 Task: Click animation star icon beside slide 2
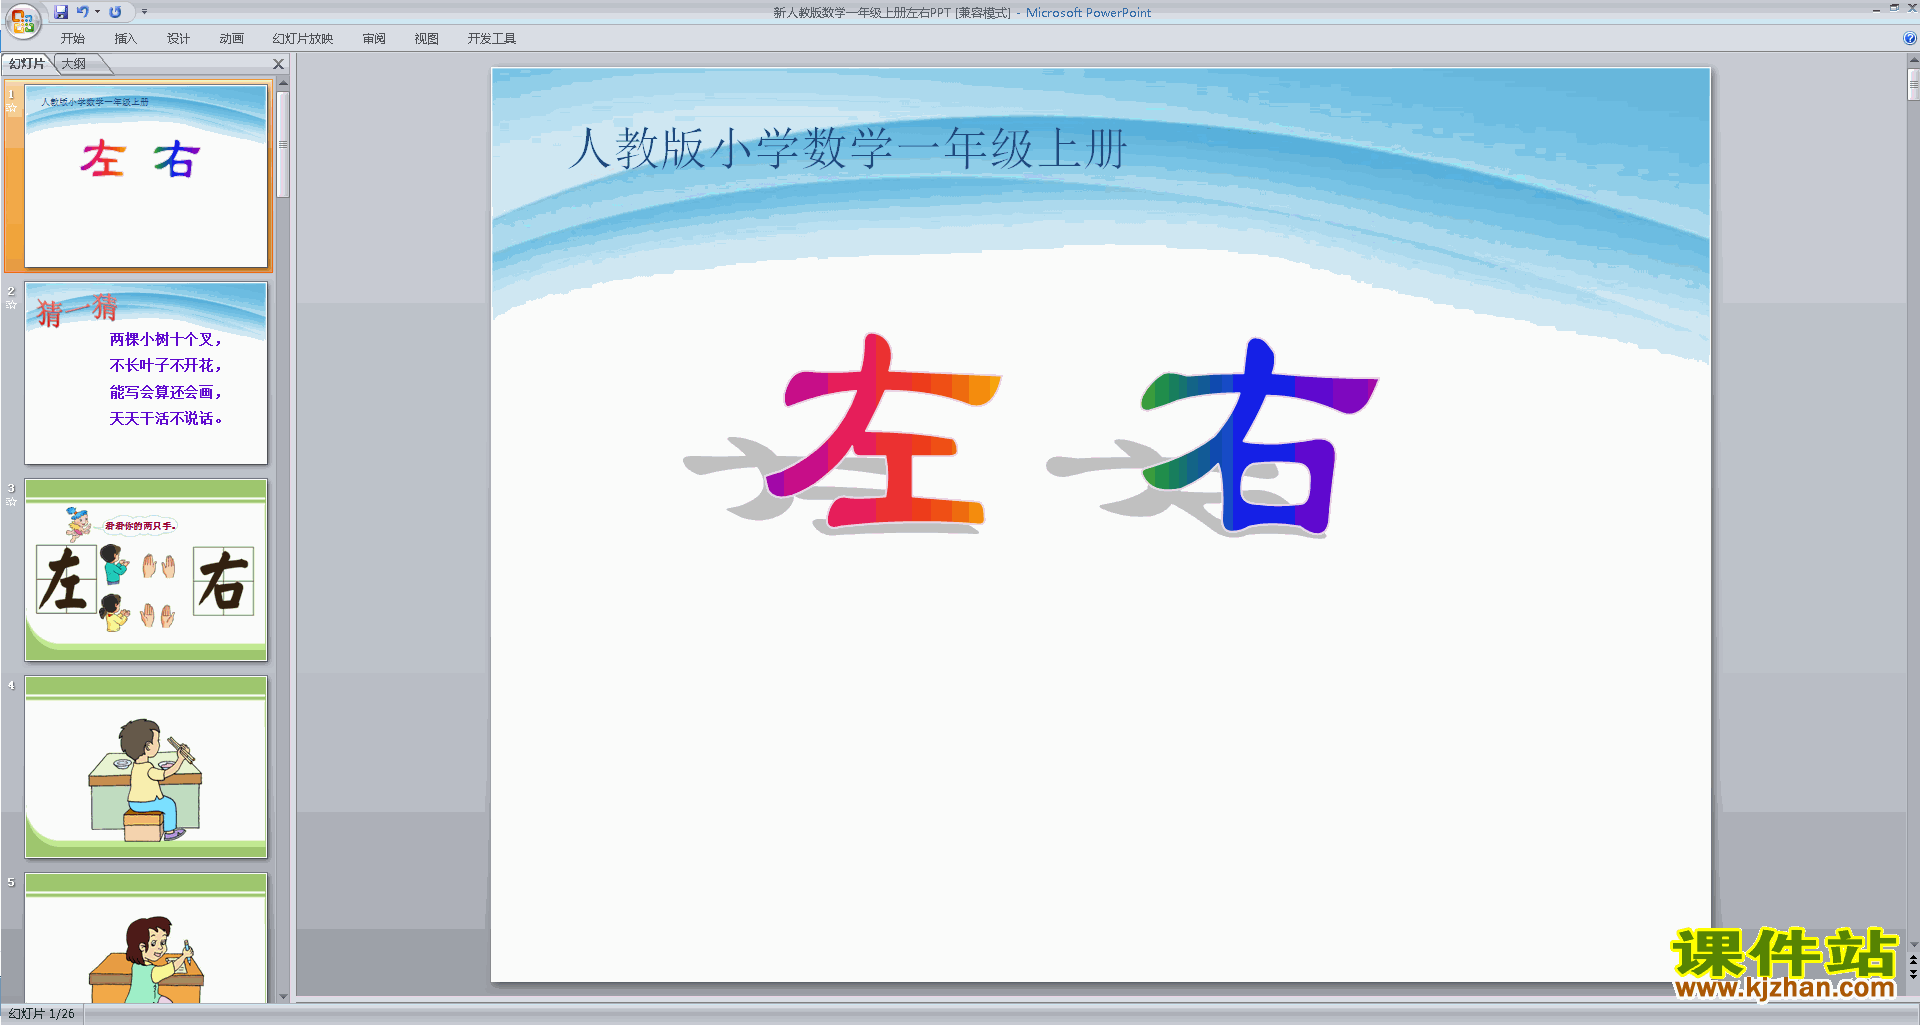12,305
